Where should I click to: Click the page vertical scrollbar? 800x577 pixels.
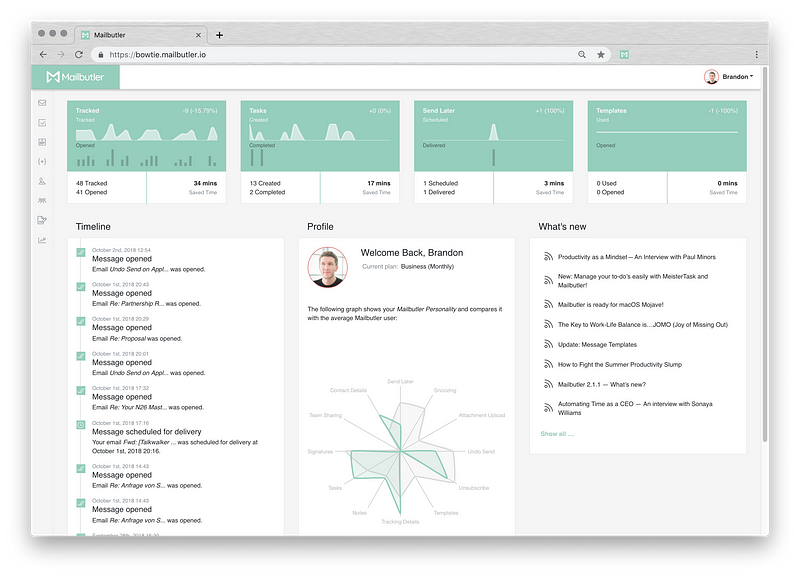point(764,255)
